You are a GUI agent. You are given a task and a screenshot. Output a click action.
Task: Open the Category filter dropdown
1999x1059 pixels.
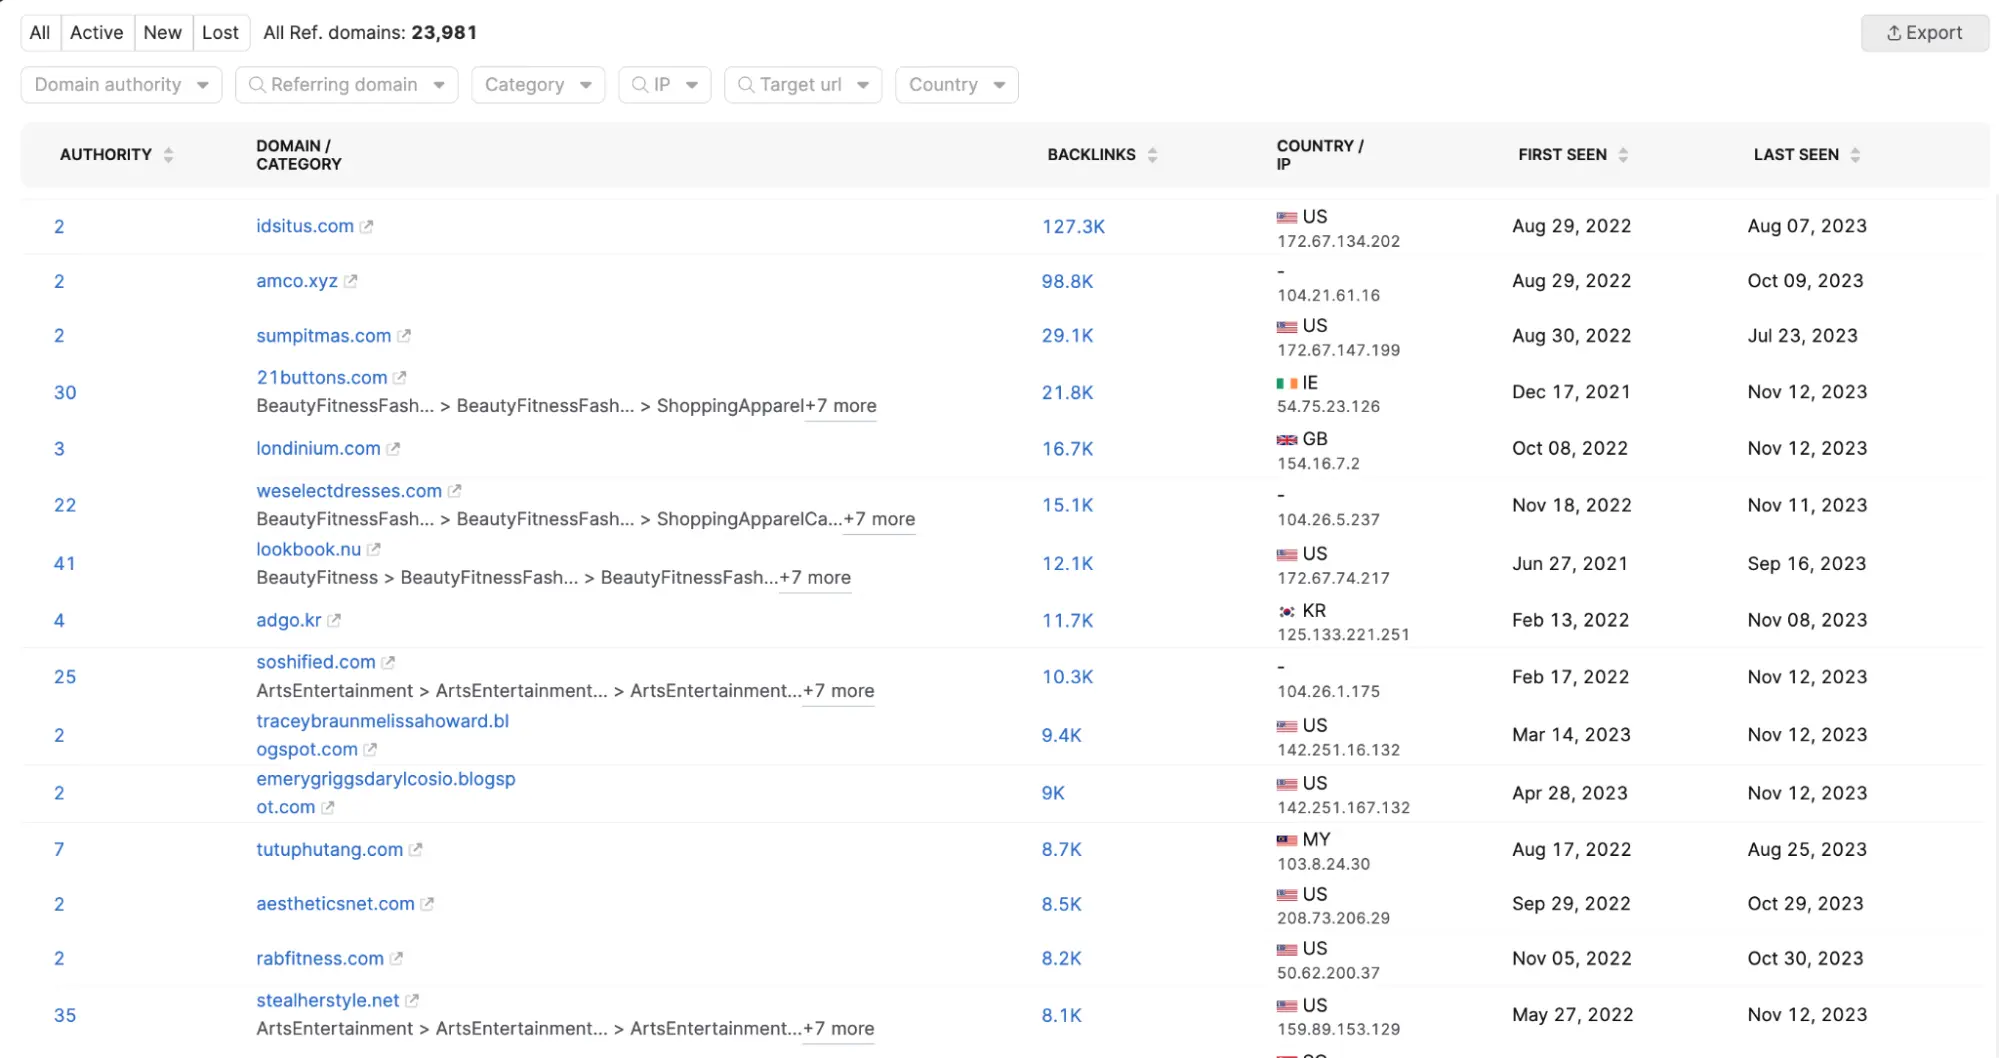point(537,85)
